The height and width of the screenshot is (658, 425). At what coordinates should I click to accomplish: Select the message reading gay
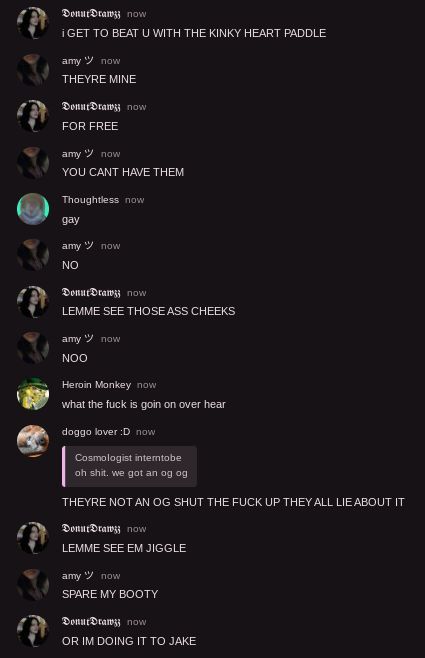(70, 220)
